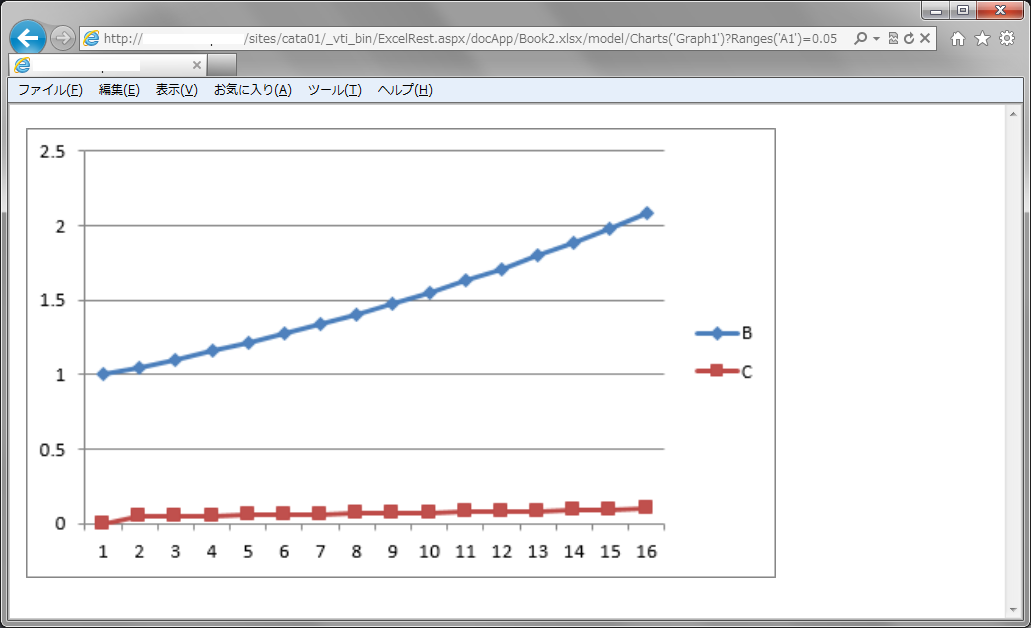The width and height of the screenshot is (1031, 628).
Task: Open the ツール(T) menu
Action: click(334, 90)
